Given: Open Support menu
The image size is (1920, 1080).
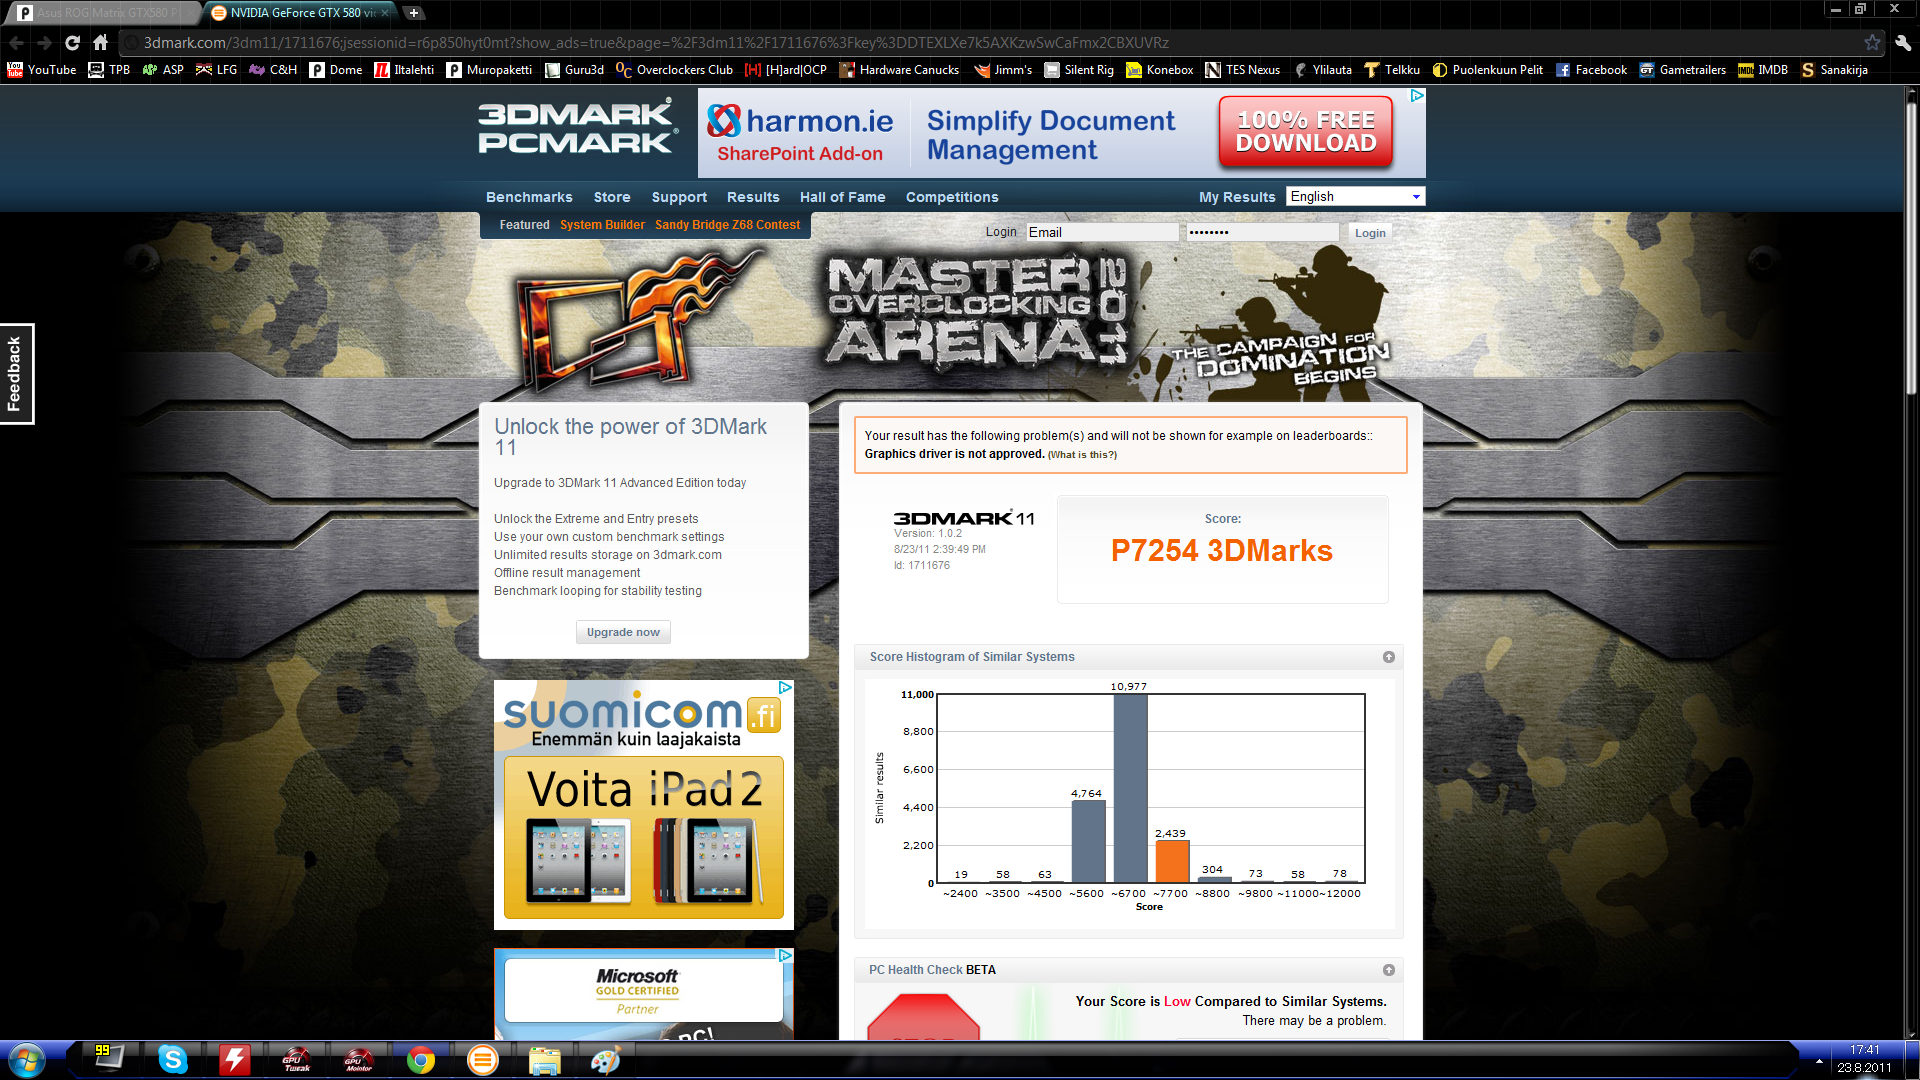Looking at the screenshot, I should [x=679, y=197].
